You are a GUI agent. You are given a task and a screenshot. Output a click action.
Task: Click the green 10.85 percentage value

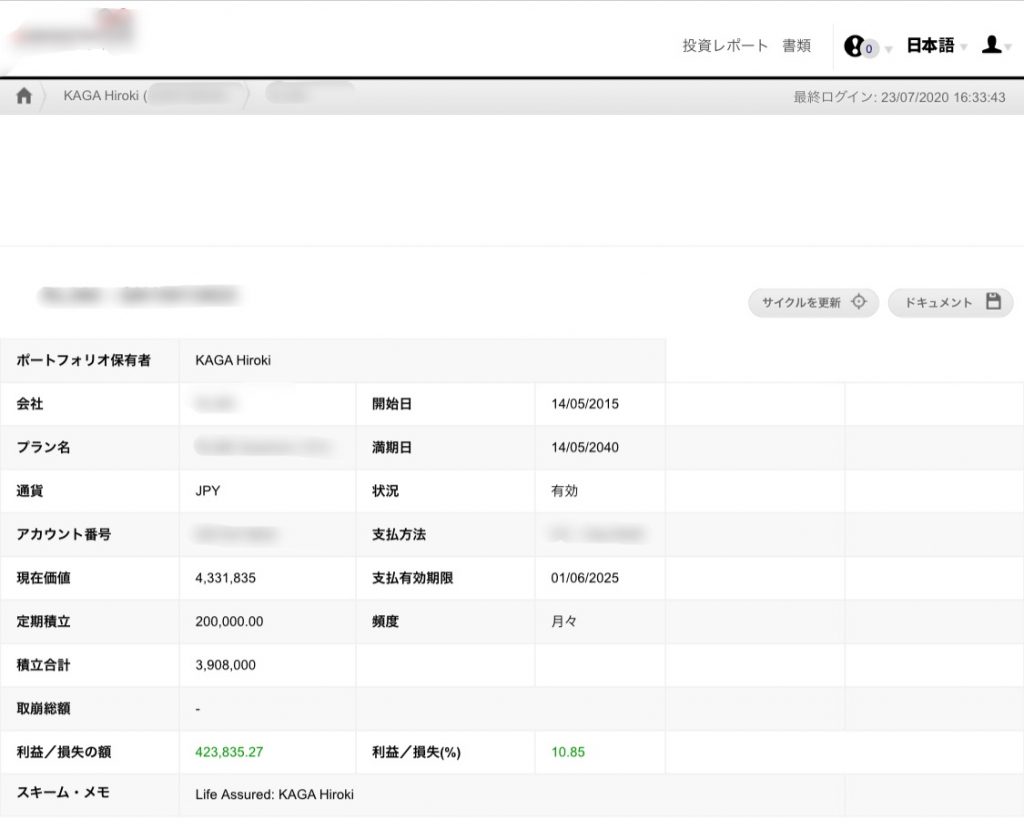pyautogui.click(x=568, y=752)
